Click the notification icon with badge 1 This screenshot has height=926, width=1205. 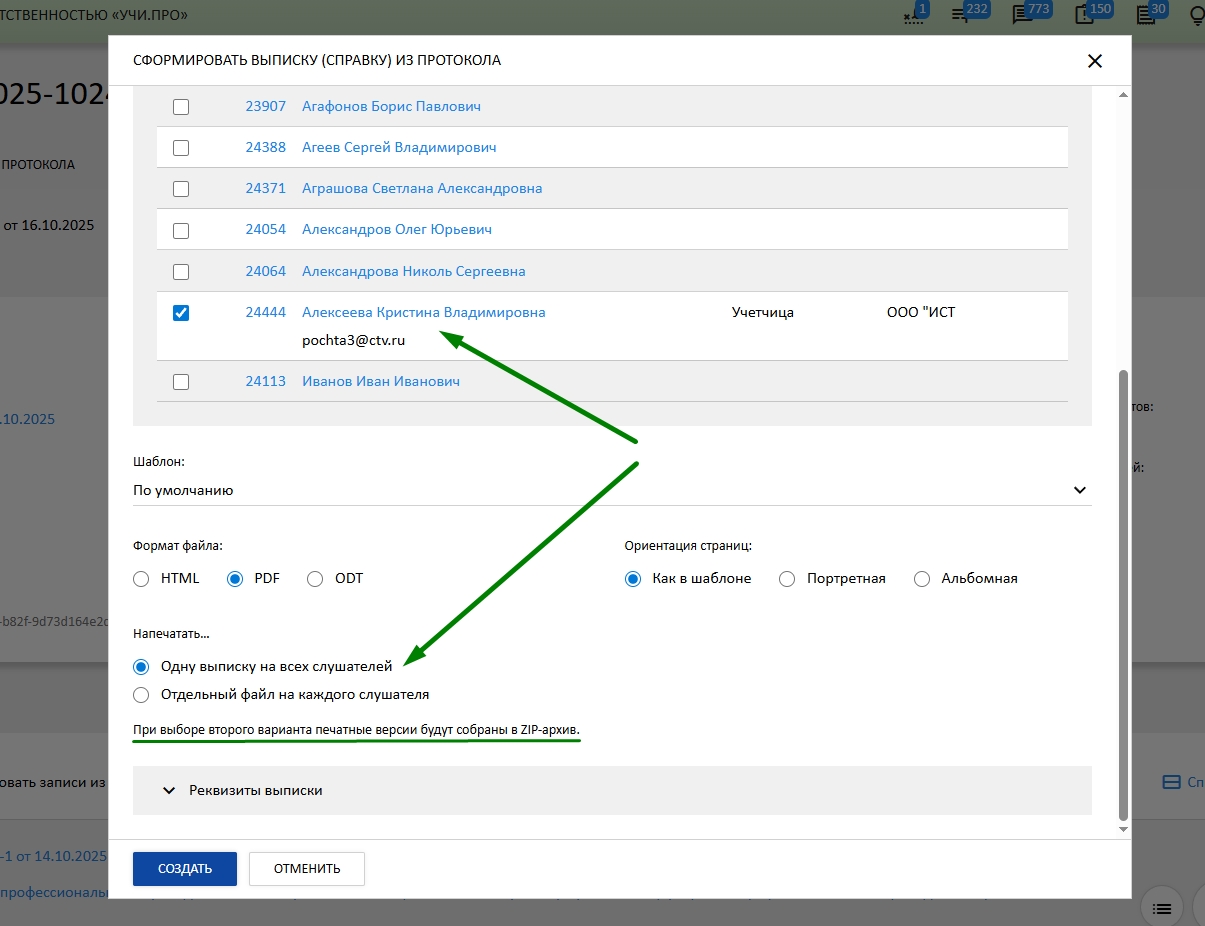(914, 14)
